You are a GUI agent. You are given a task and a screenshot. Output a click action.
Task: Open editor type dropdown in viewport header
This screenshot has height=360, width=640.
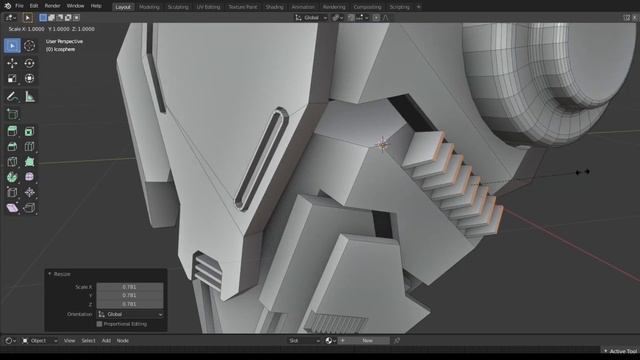(x=11, y=18)
